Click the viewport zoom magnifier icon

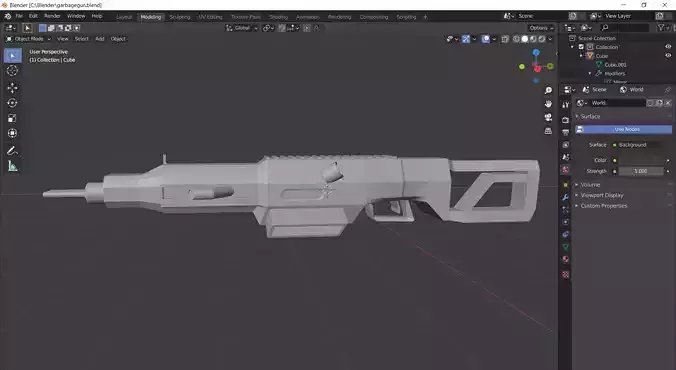click(548, 90)
